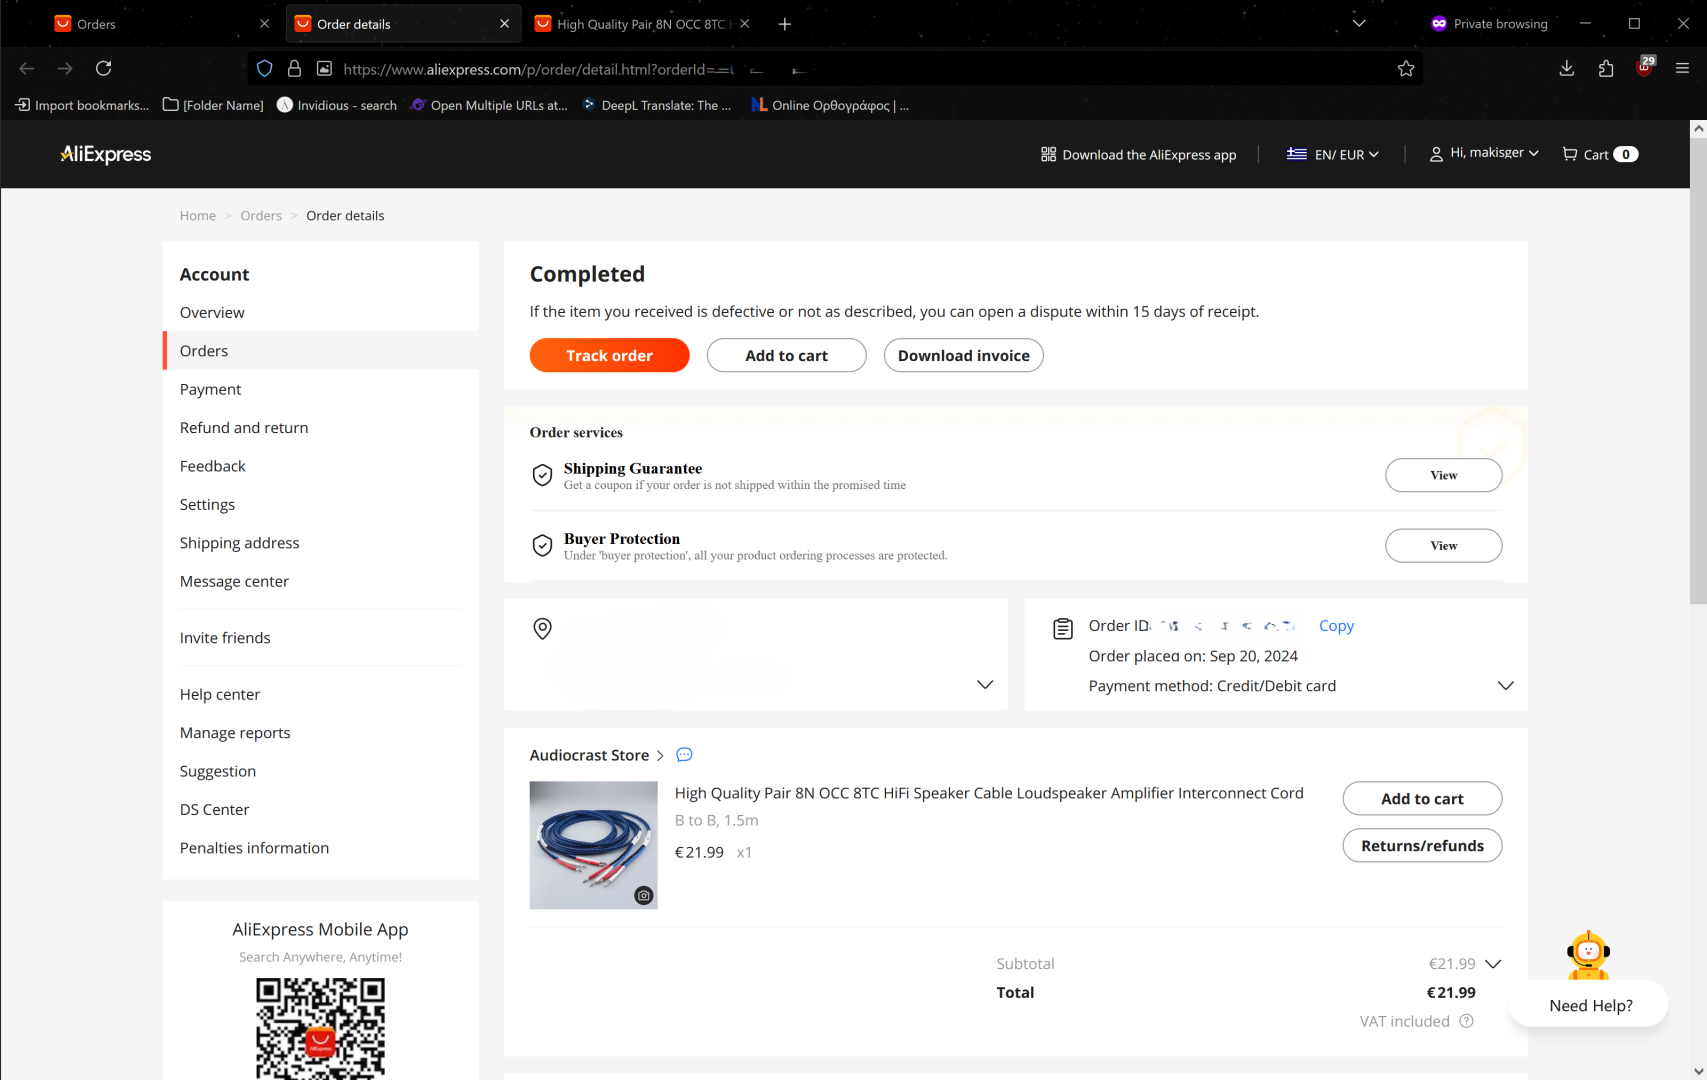Expand the shipping address details
The height and width of the screenshot is (1080, 1707).
pyautogui.click(x=985, y=684)
